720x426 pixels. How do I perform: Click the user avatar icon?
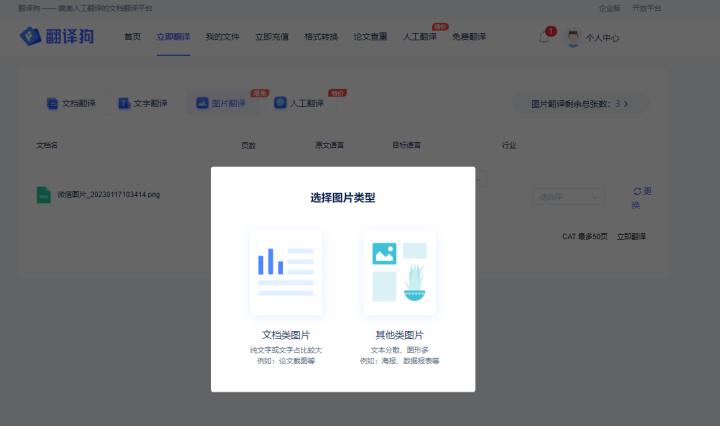click(573, 38)
